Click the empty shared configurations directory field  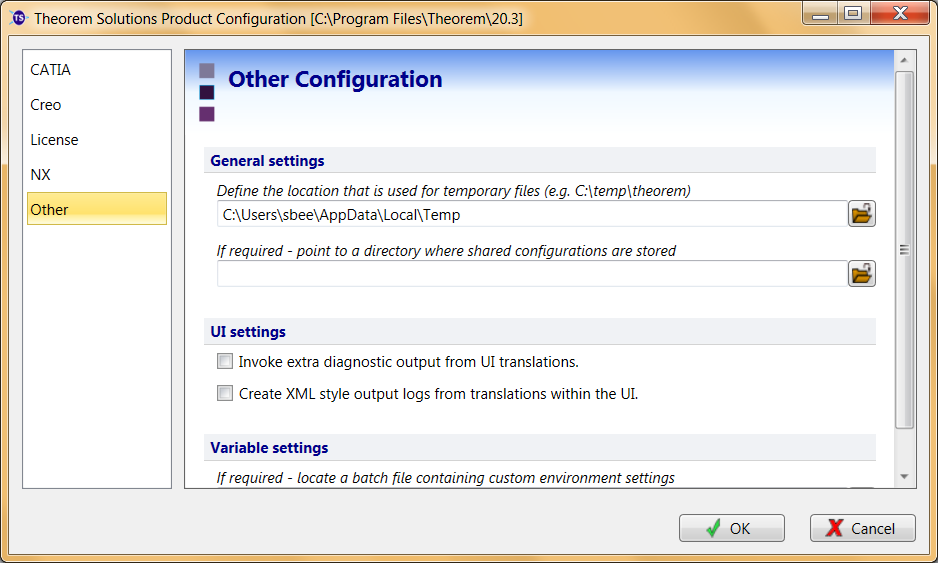pyautogui.click(x=532, y=274)
